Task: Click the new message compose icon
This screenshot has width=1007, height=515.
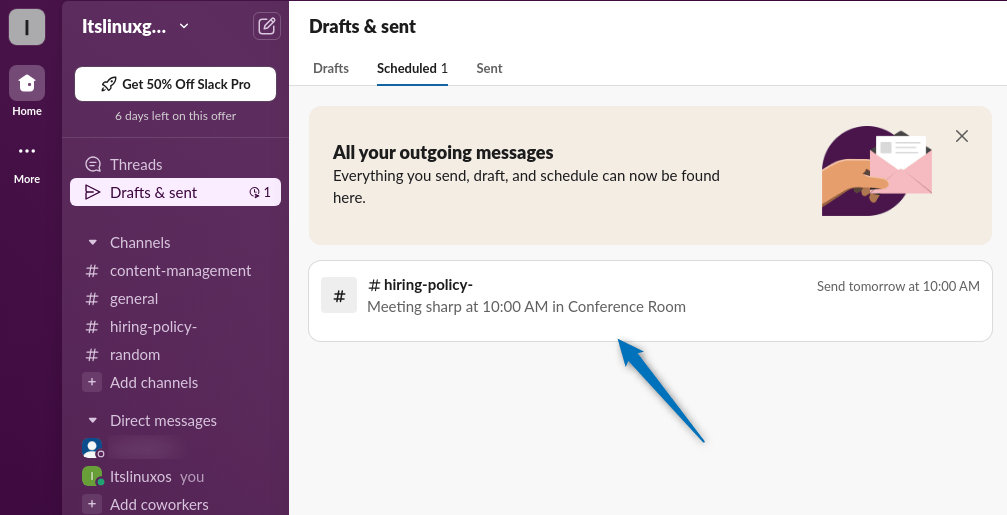Action: pos(266,27)
